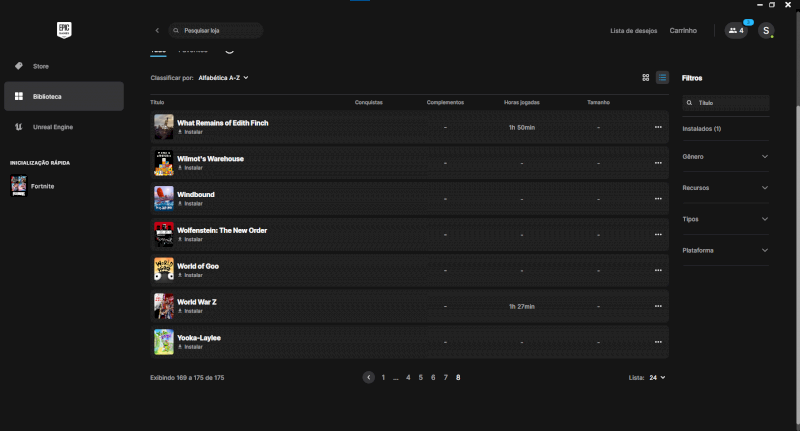This screenshot has width=800, height=431.
Task: Switch to list view
Action: 662,78
